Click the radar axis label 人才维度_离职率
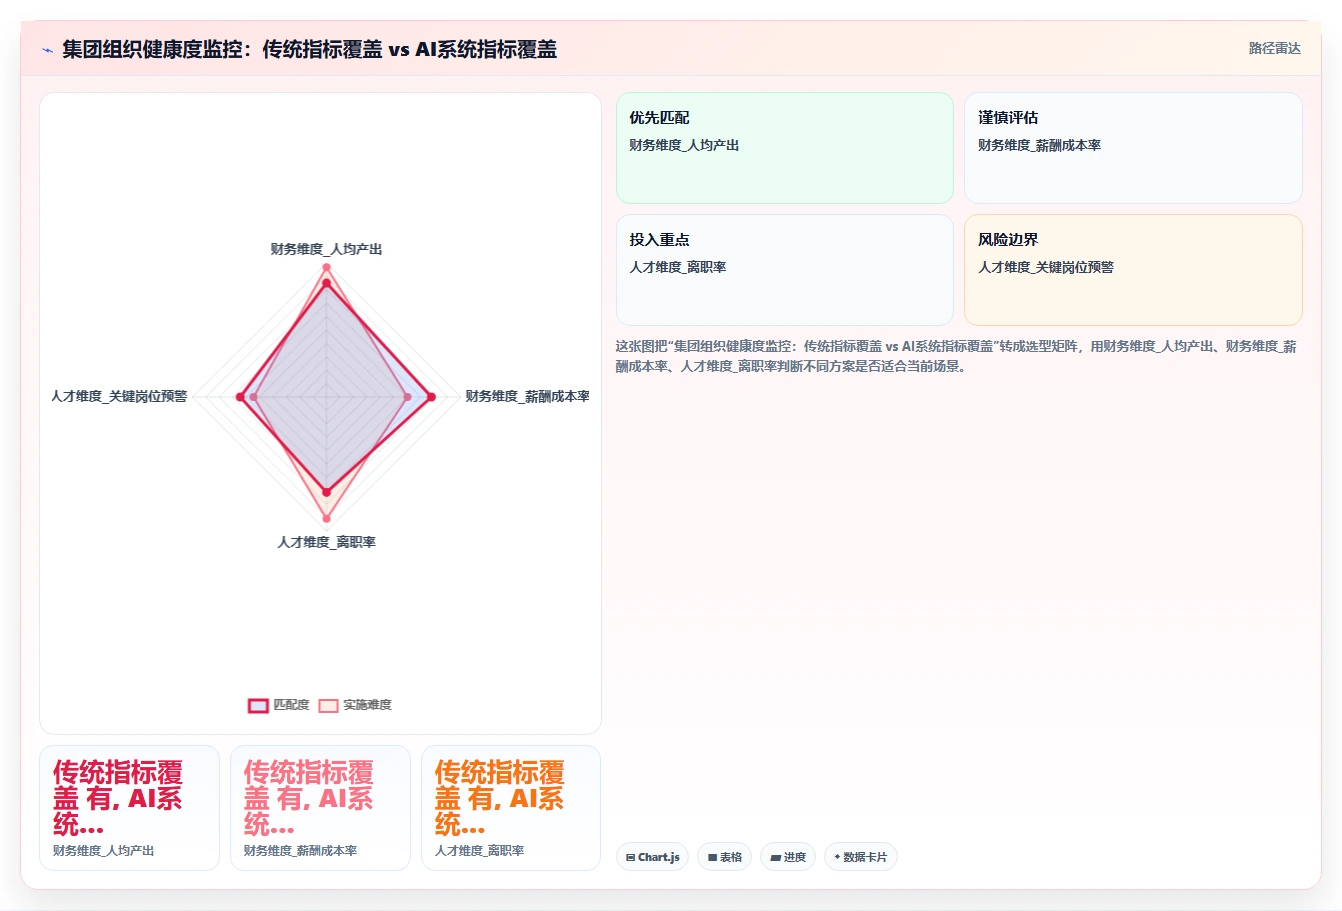Screen dimensions: 1342x911 click(x=326, y=542)
